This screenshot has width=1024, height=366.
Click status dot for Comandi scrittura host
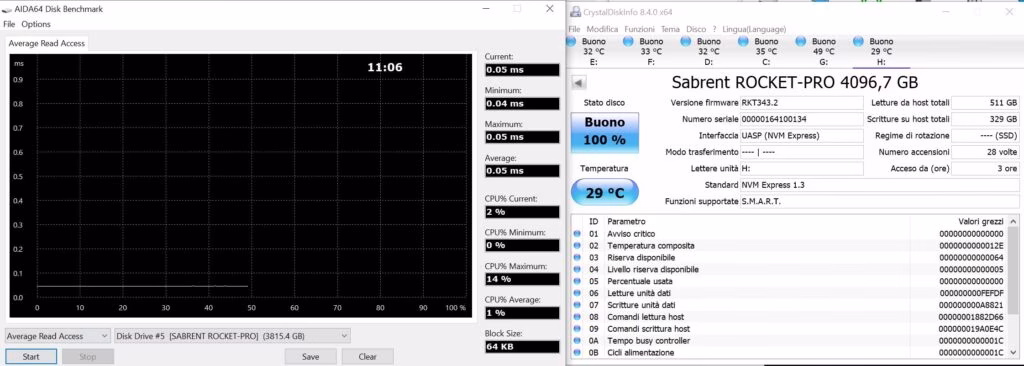(577, 329)
